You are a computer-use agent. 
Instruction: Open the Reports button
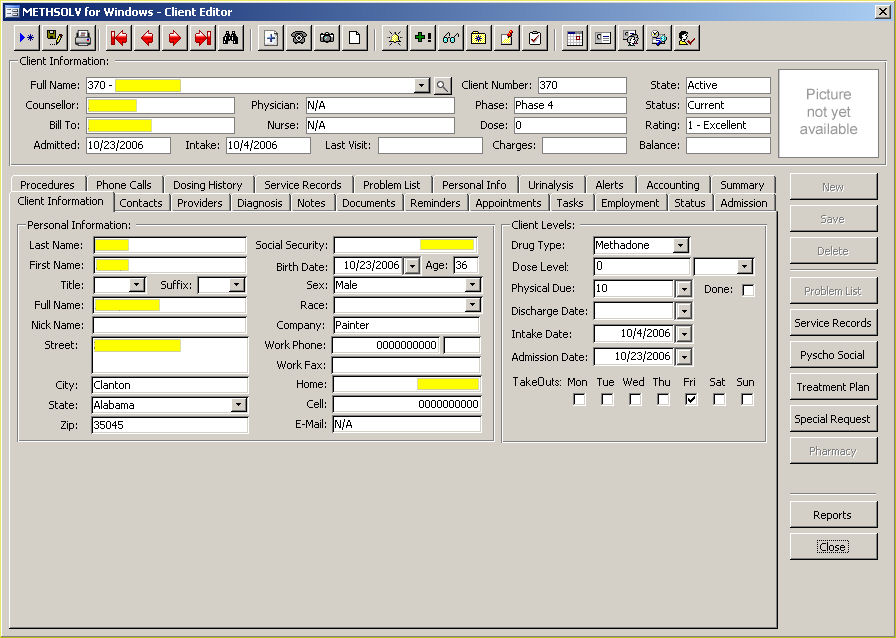[833, 515]
